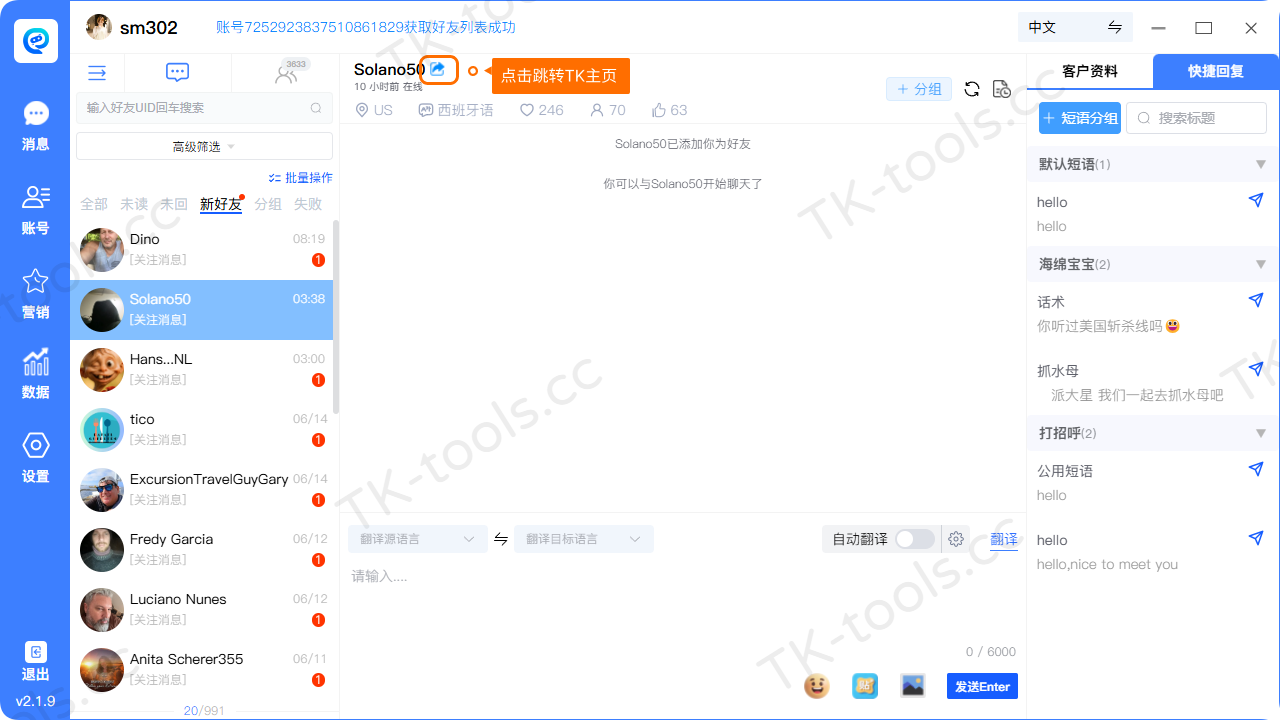Open the 数据 data section

click(x=35, y=374)
